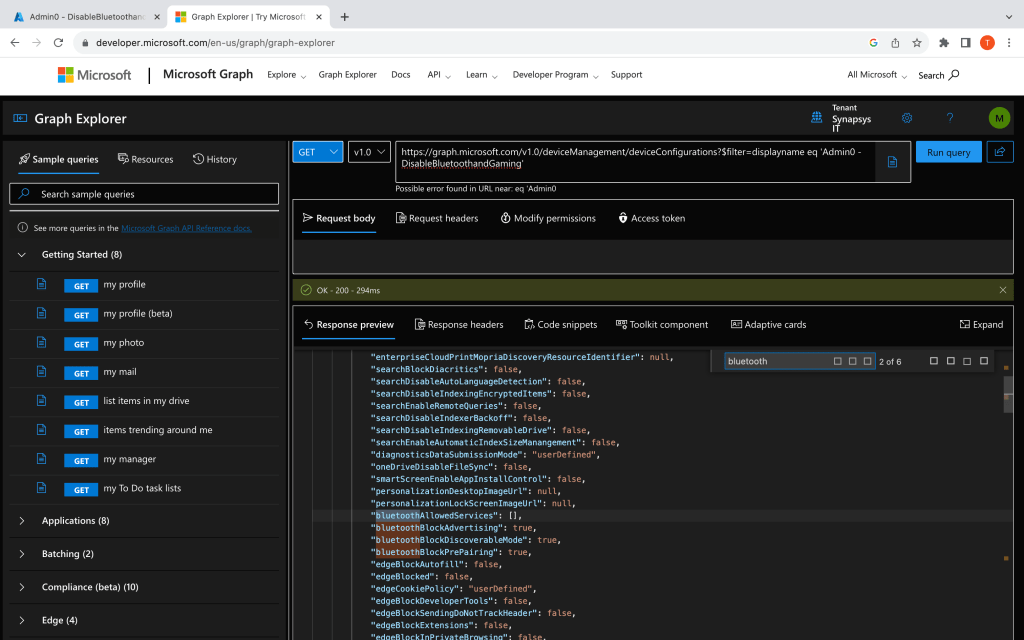
Task: Switch to the Response headers tab
Action: coord(458,324)
